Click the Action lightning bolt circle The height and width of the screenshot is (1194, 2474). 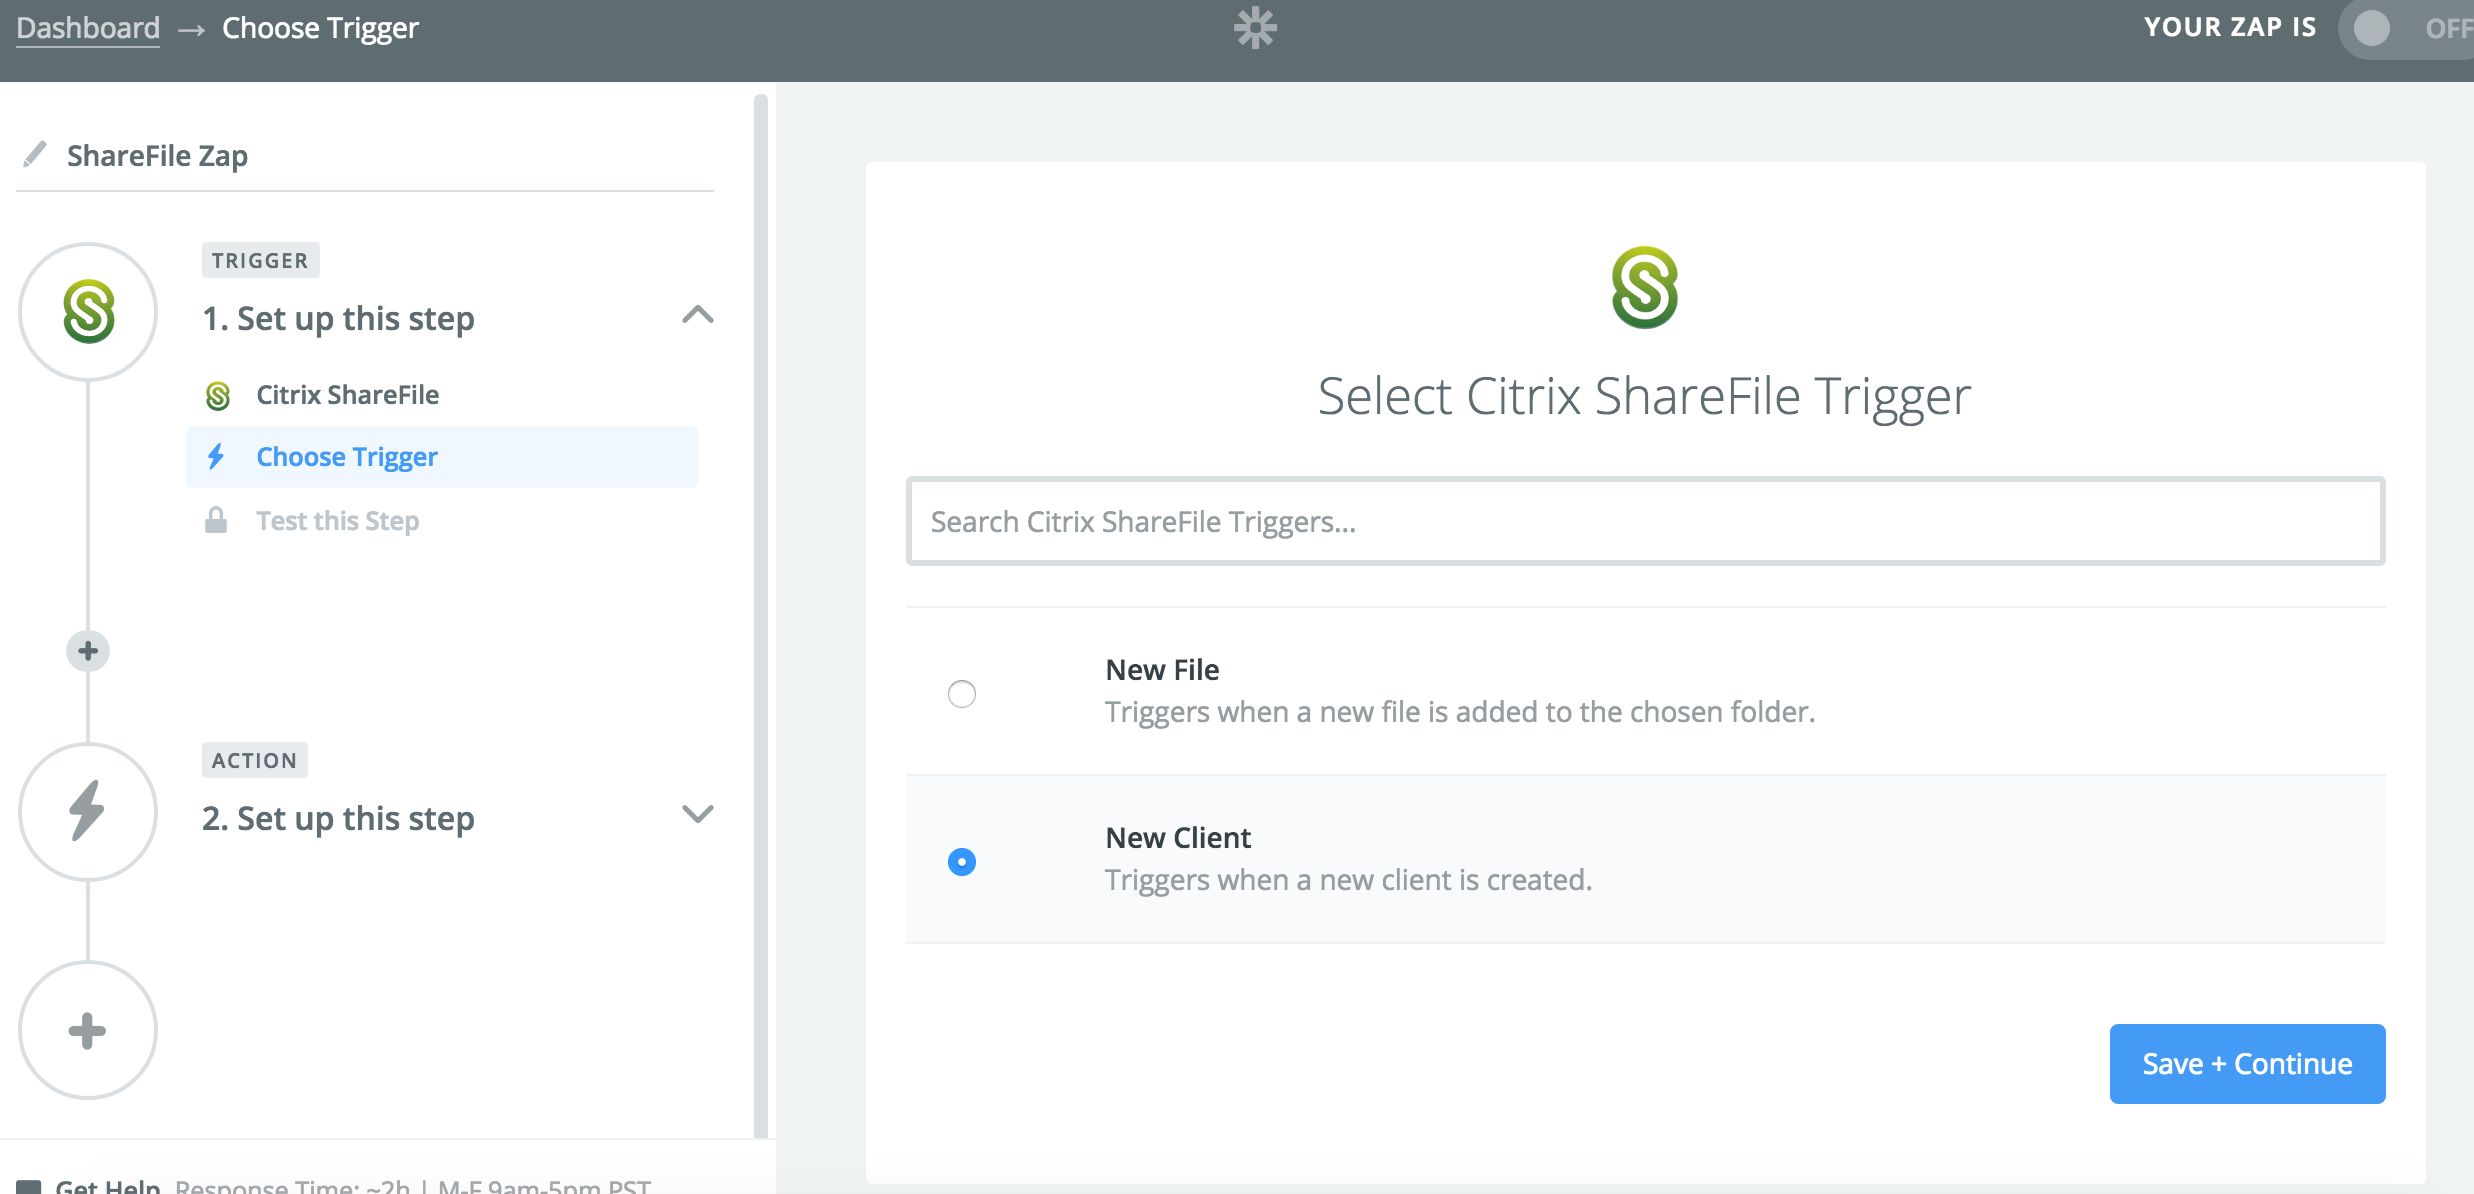88,811
